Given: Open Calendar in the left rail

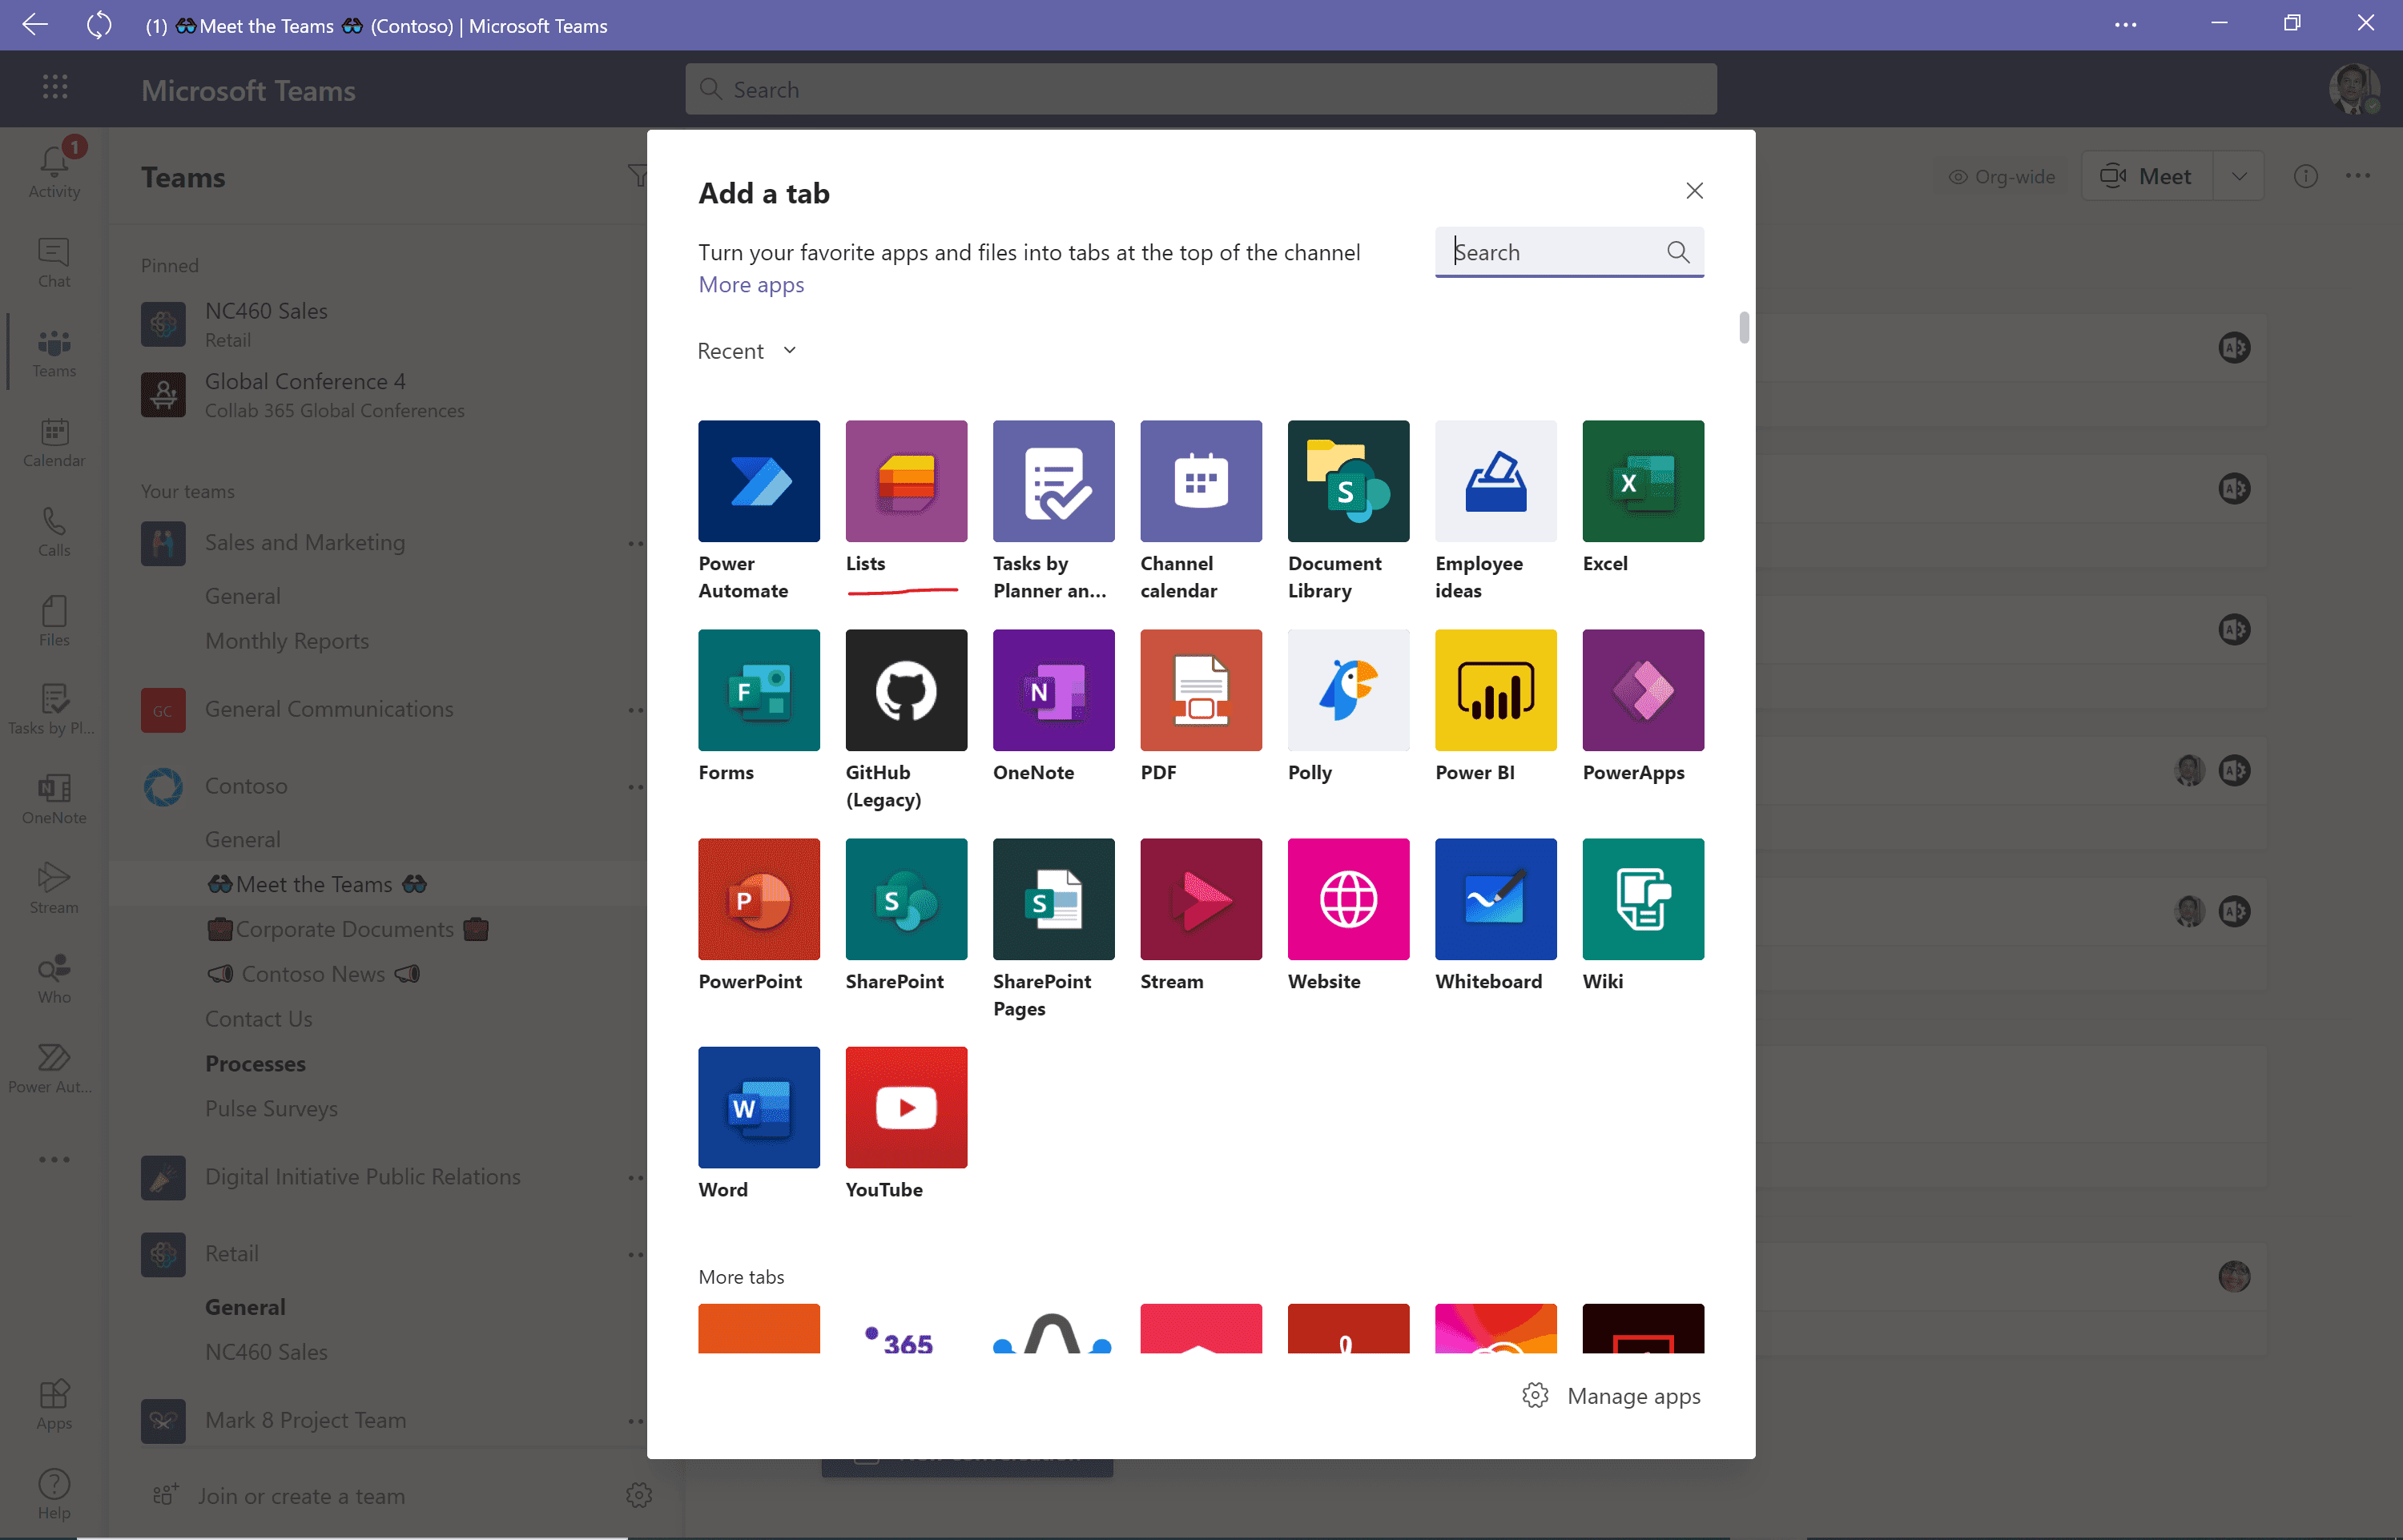Looking at the screenshot, I should (54, 442).
